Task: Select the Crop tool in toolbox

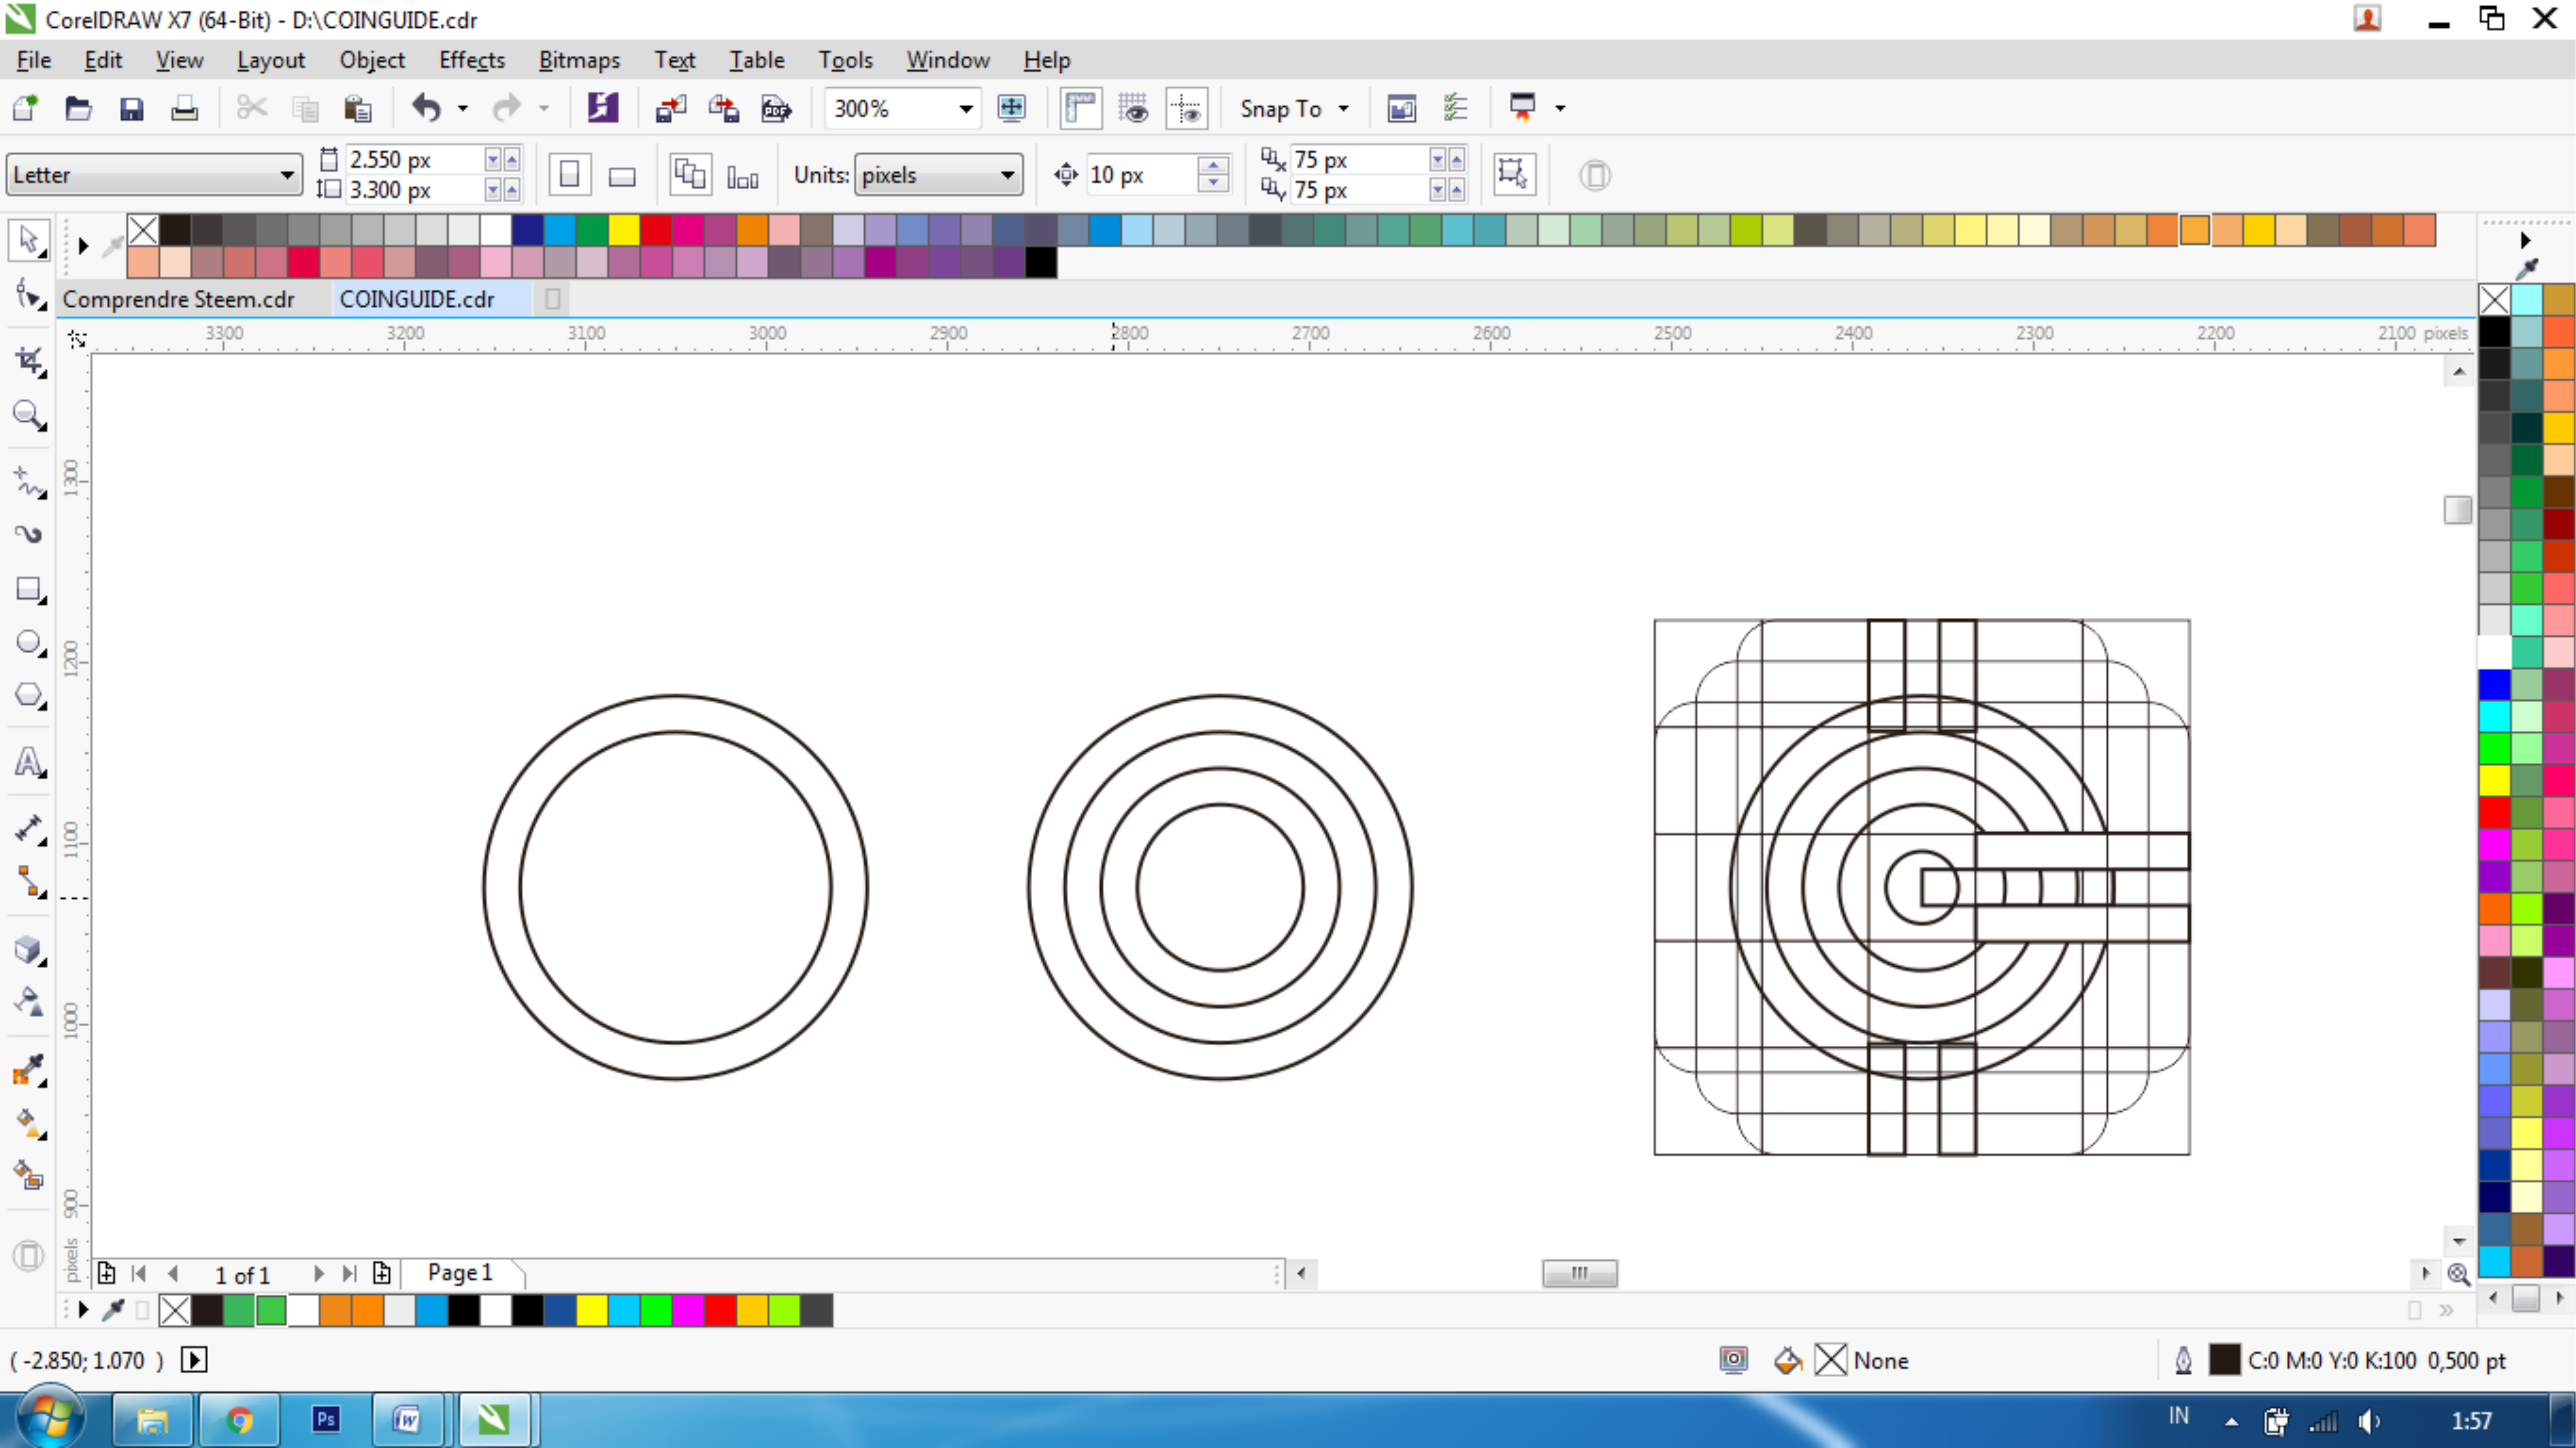Action: pos(28,361)
